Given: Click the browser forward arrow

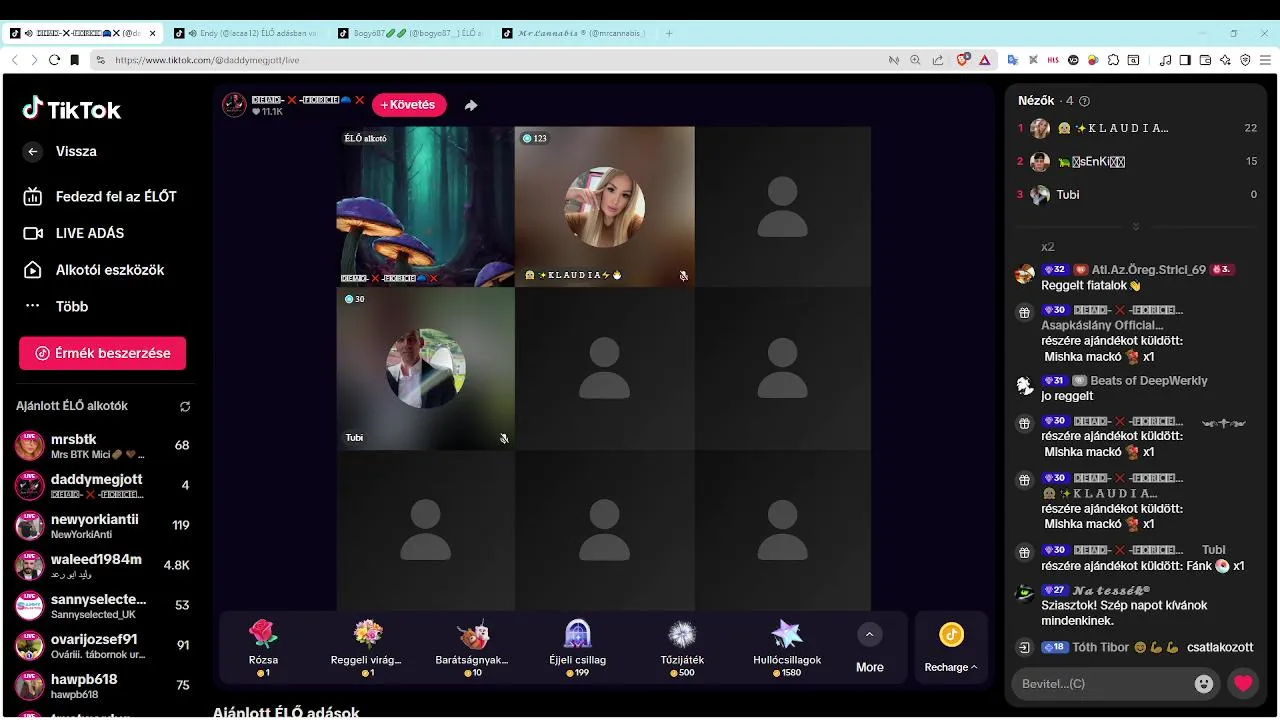Looking at the screenshot, I should click(34, 60).
